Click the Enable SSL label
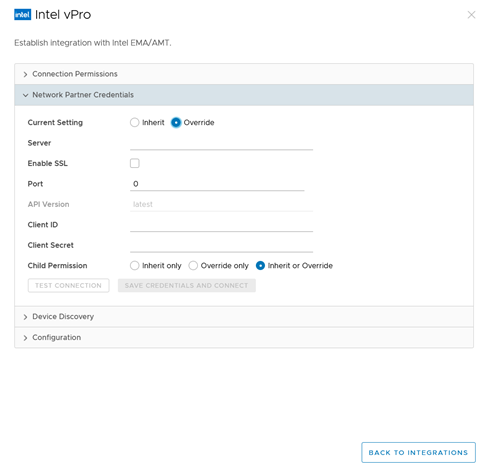Viewport: 483px width, 473px height. [x=48, y=163]
